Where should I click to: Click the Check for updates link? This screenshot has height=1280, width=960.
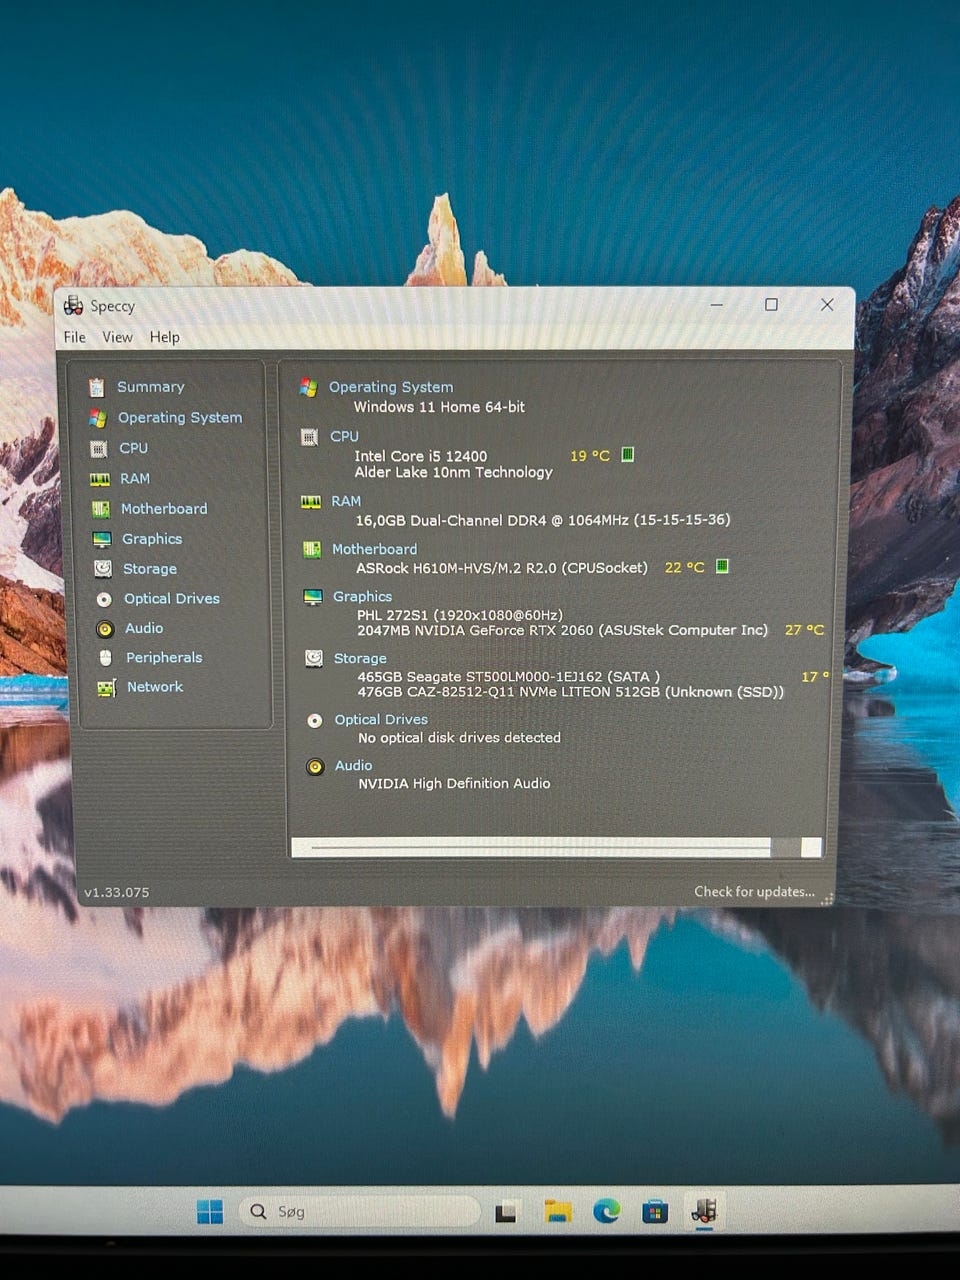click(x=754, y=891)
